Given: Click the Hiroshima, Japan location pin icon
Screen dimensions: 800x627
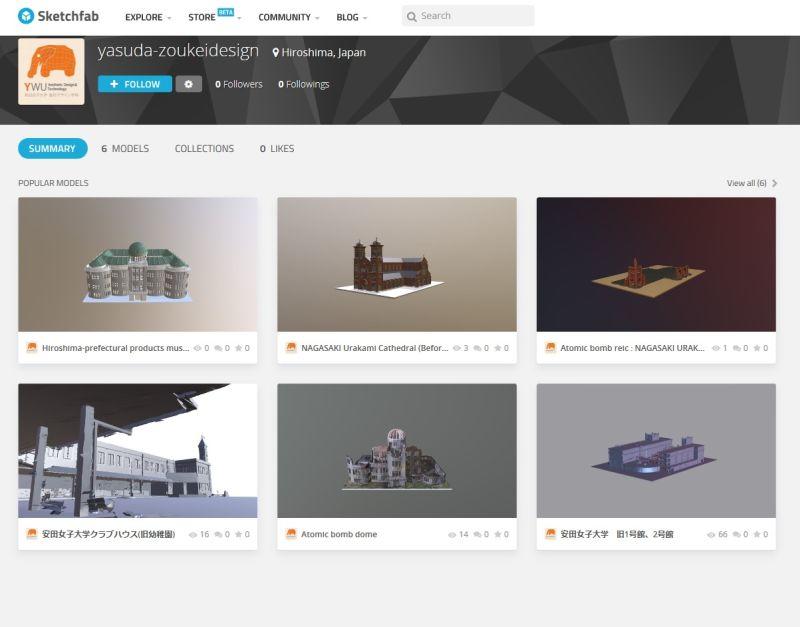Looking at the screenshot, I should click(276, 53).
